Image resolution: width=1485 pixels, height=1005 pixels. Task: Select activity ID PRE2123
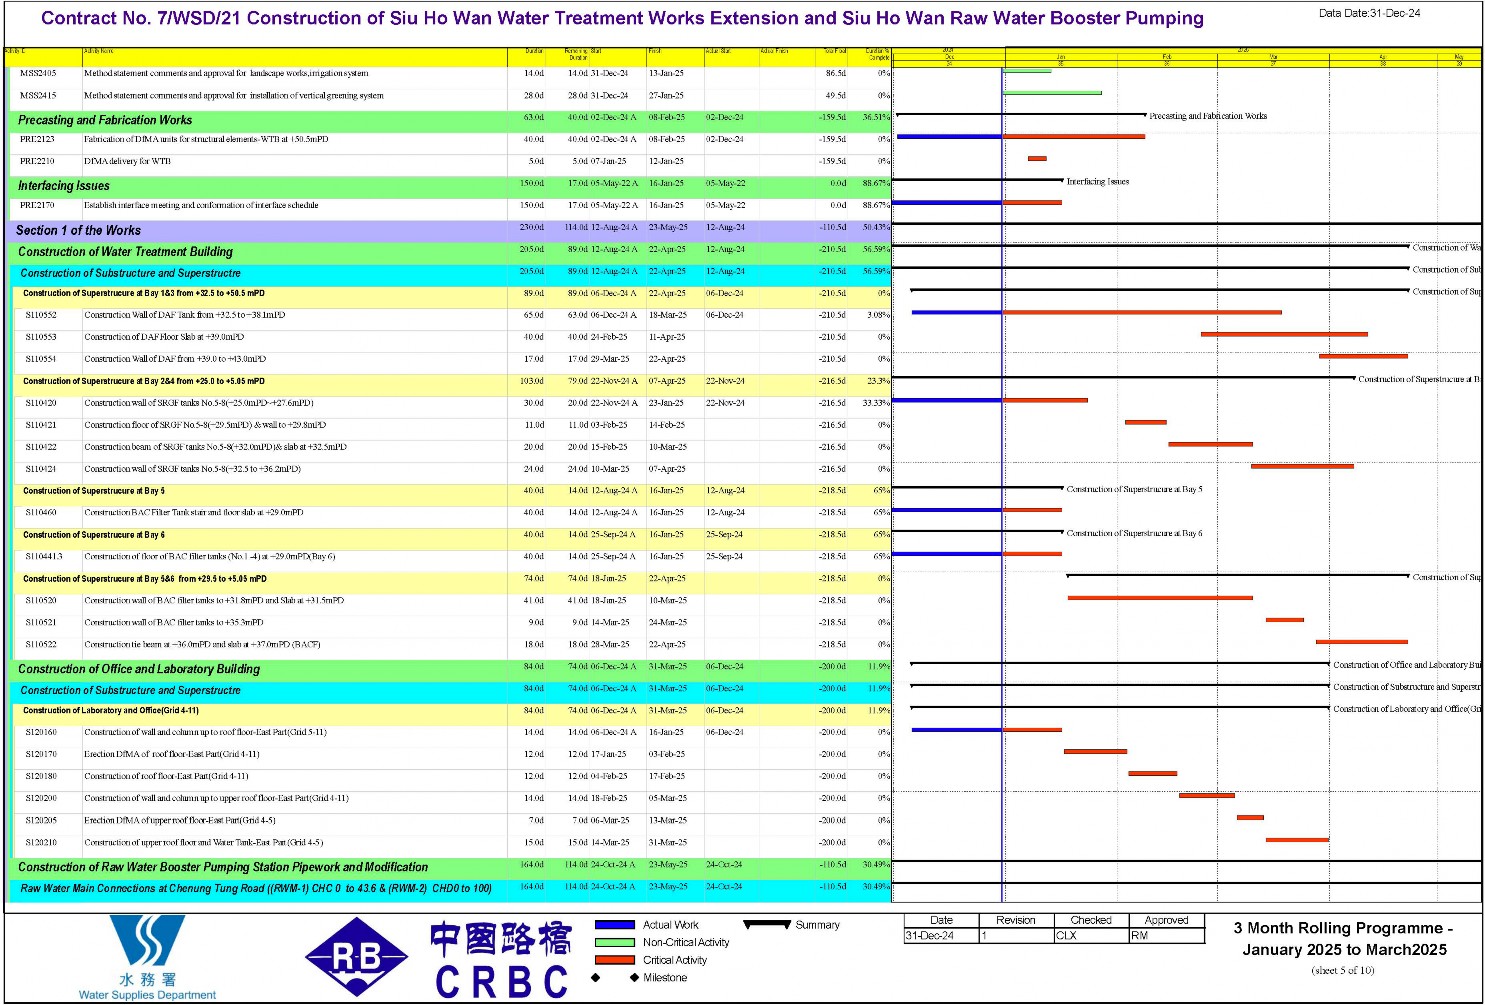[x=37, y=140]
